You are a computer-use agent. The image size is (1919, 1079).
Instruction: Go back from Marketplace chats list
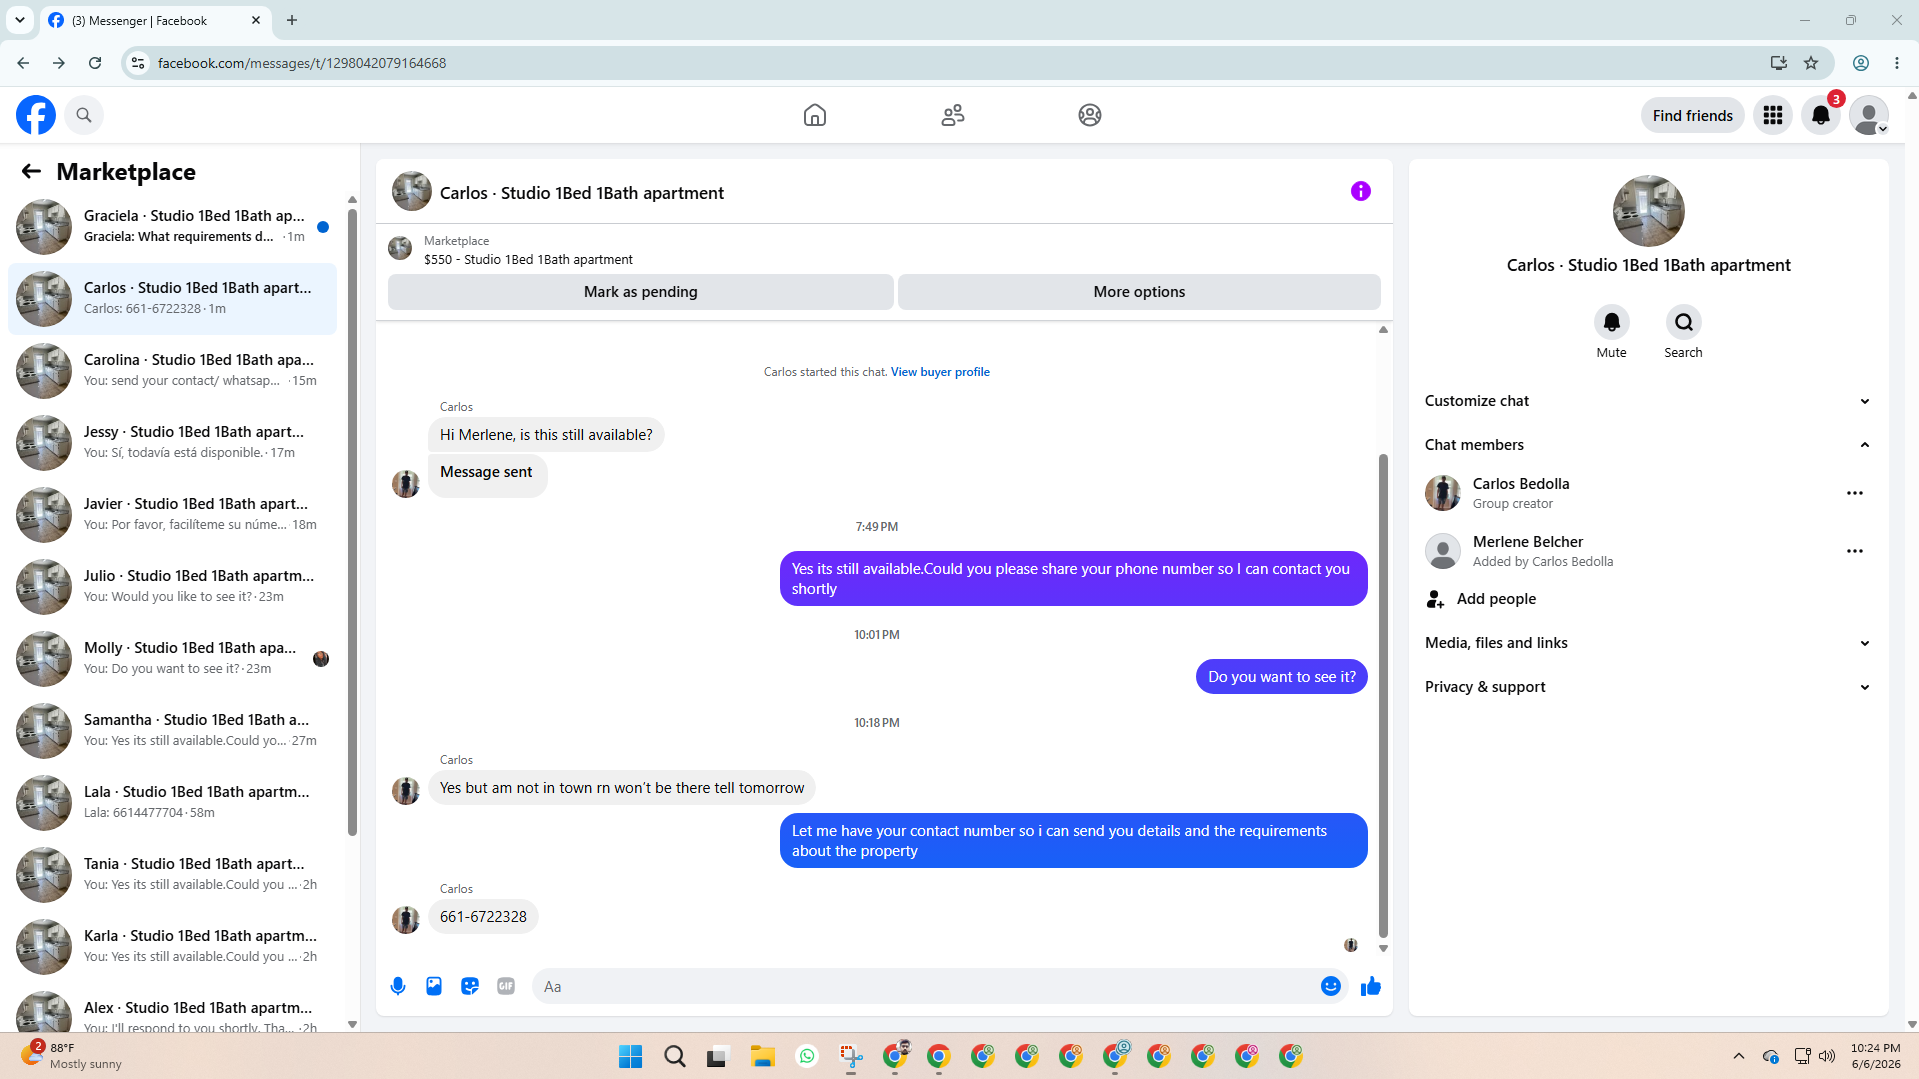click(31, 171)
